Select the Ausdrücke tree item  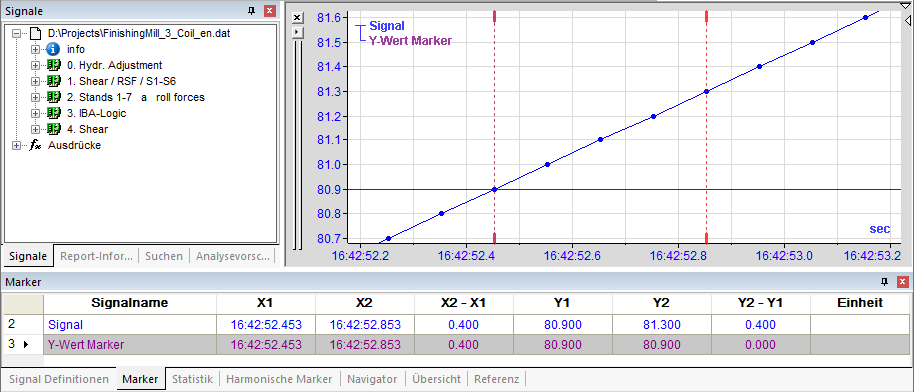tap(75, 145)
